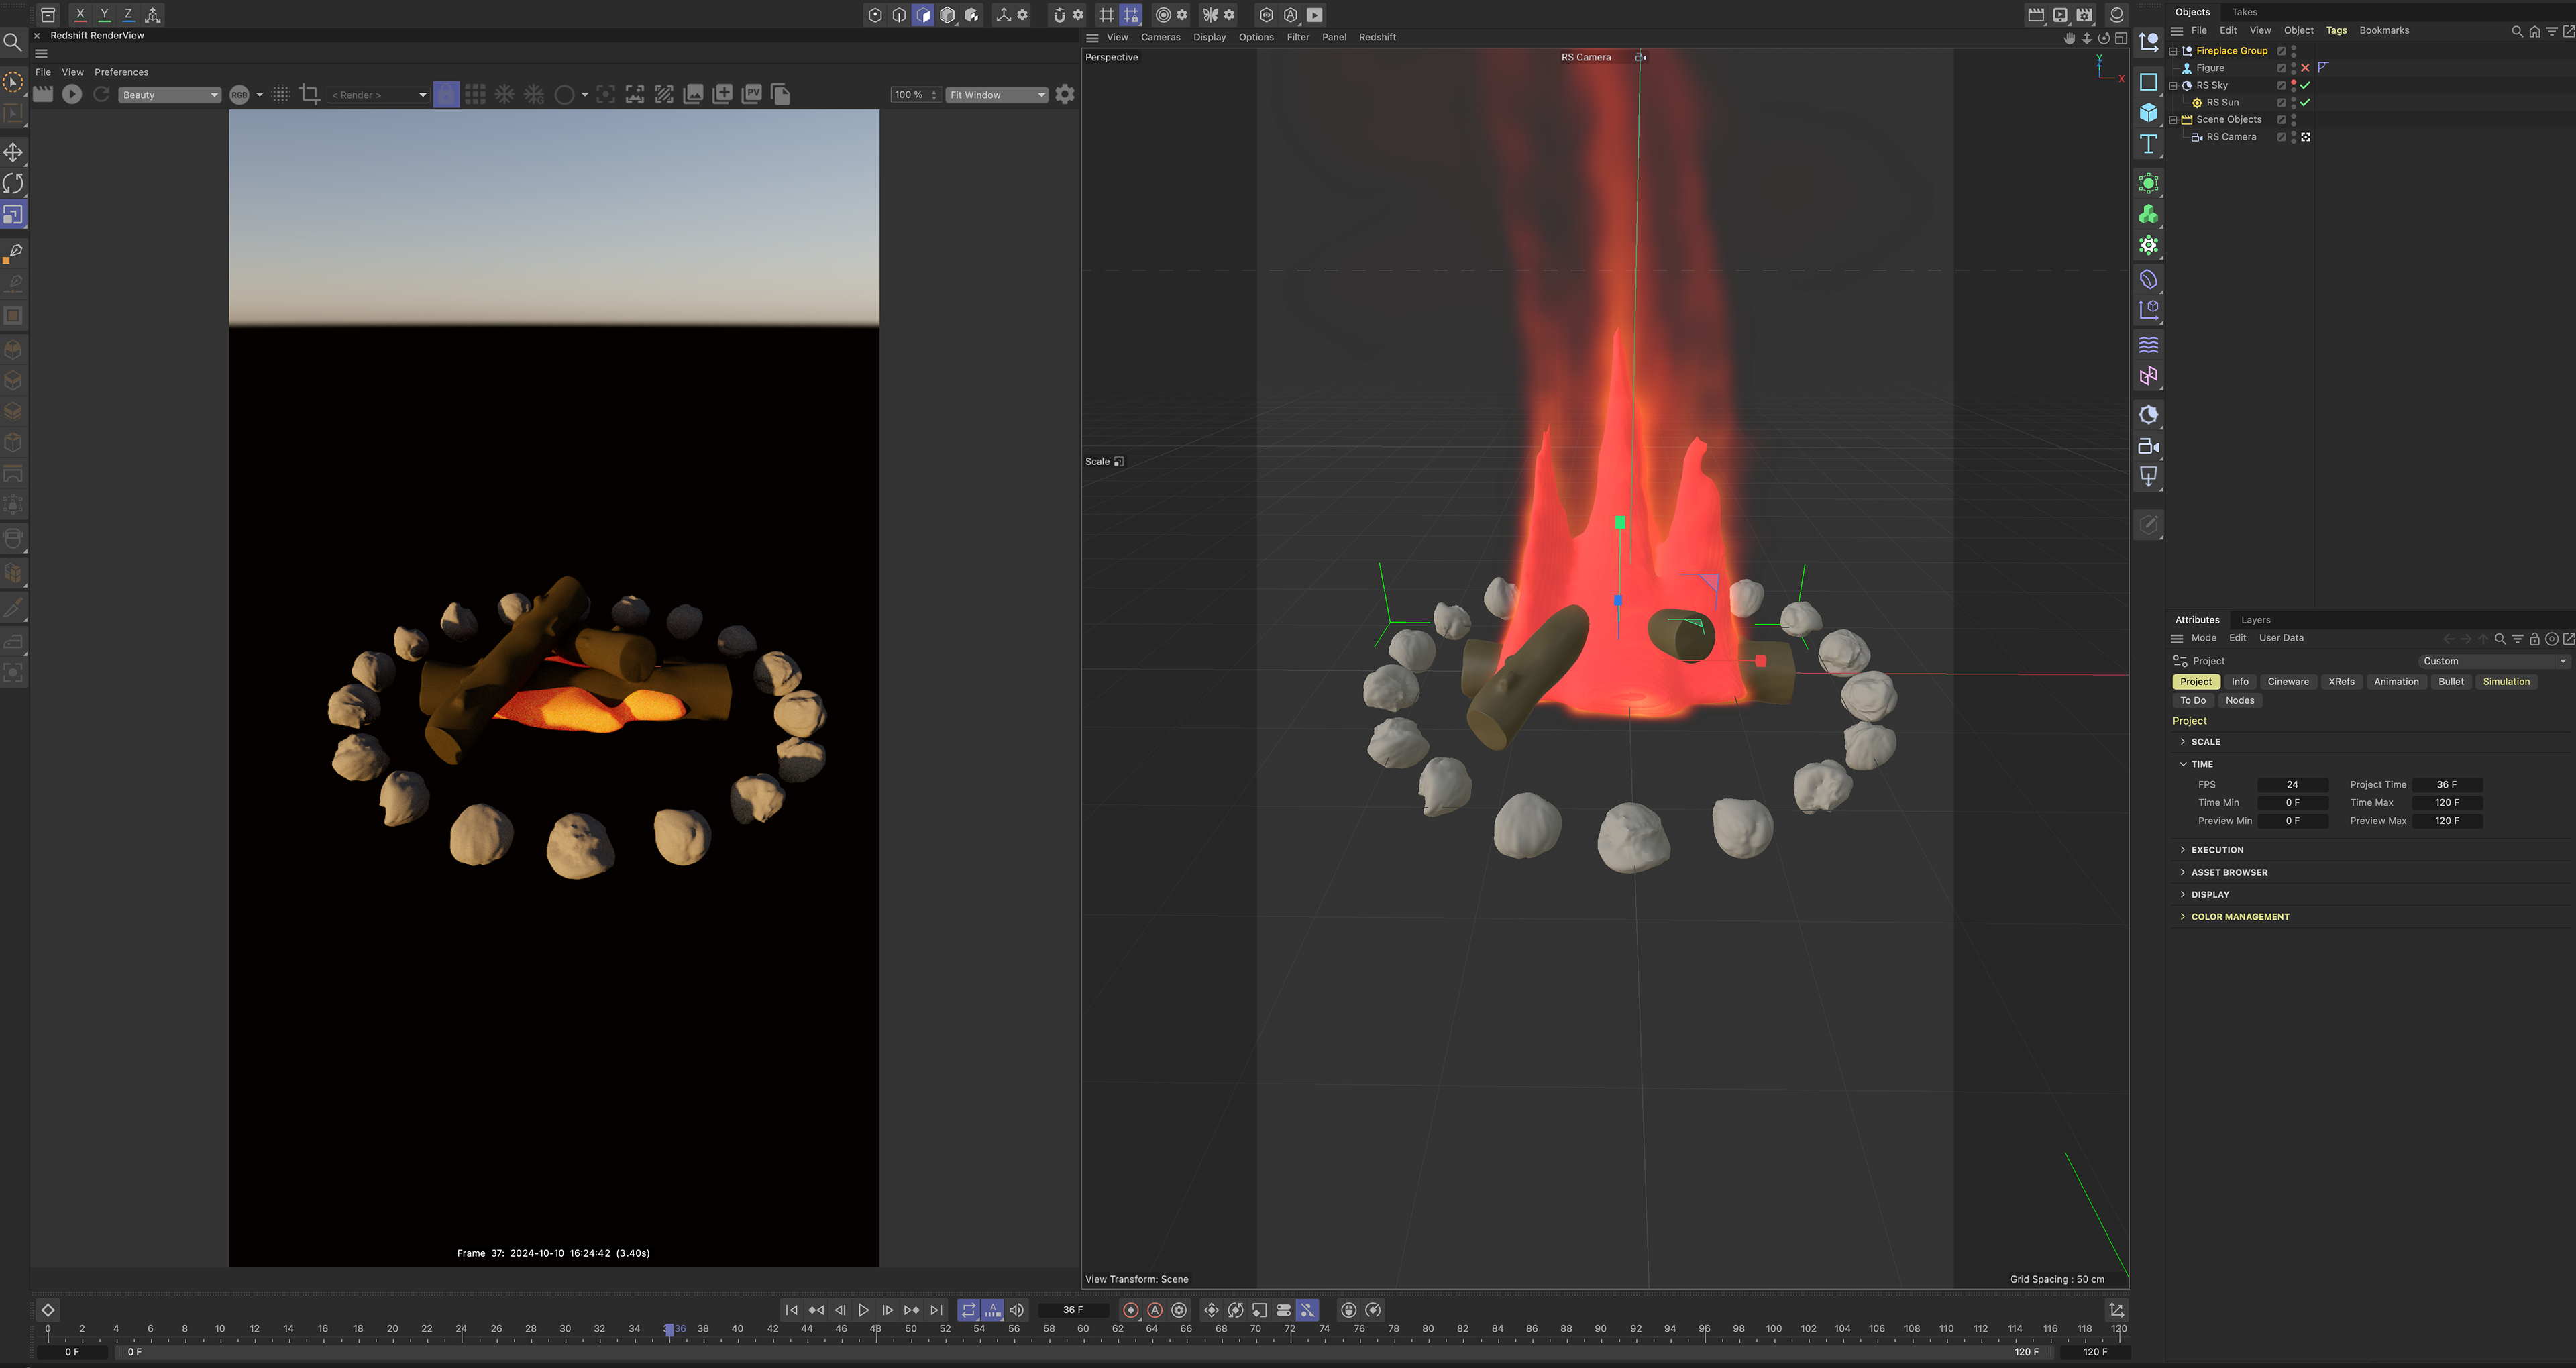Open RenderView settings gear icon
Image resolution: width=2576 pixels, height=1368 pixels.
pyautogui.click(x=1065, y=94)
